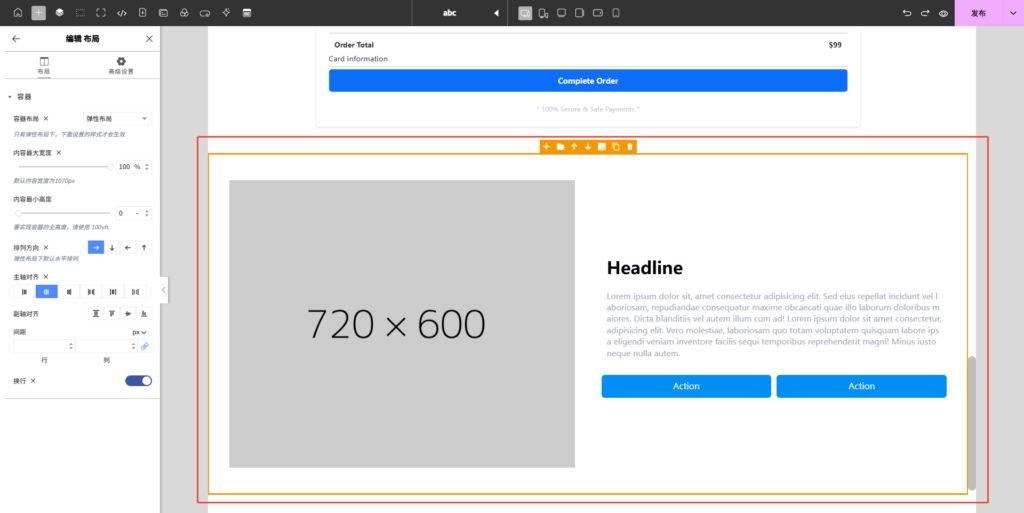The image size is (1024, 513).
Task: Select the downward 排列方向 direction option
Action: [x=112, y=247]
